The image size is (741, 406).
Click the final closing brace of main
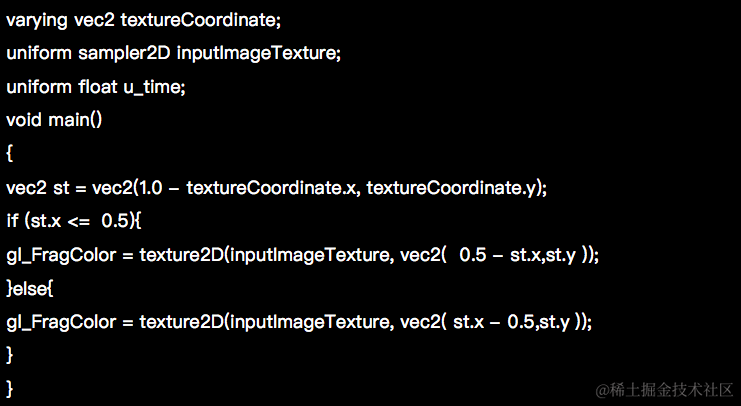click(9, 389)
